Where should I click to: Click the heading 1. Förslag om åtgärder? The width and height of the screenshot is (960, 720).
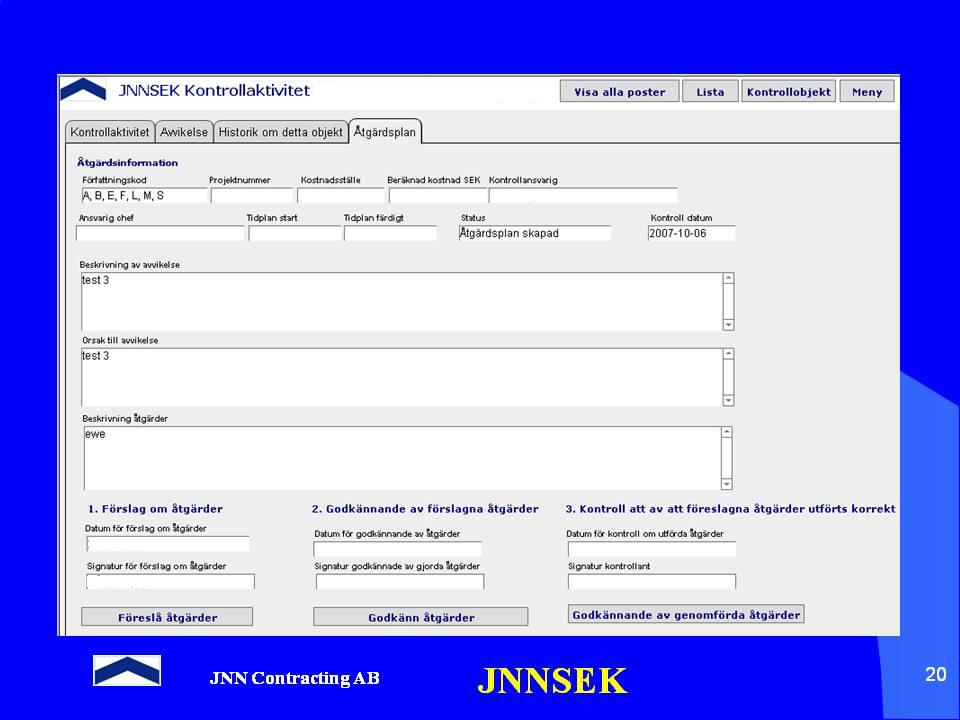[156, 509]
